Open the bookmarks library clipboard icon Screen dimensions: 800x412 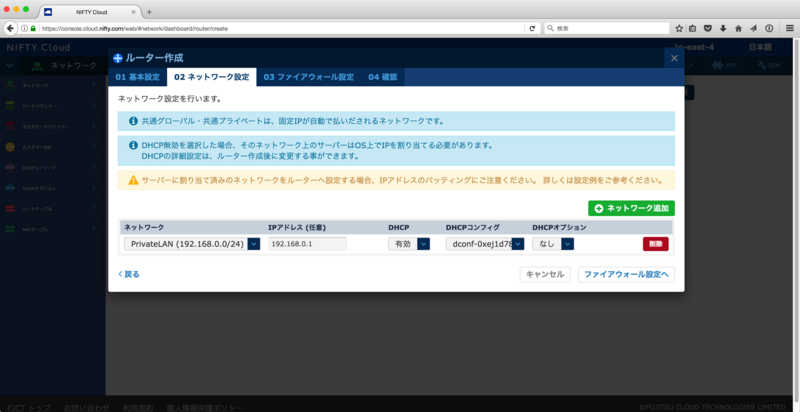[693, 29]
